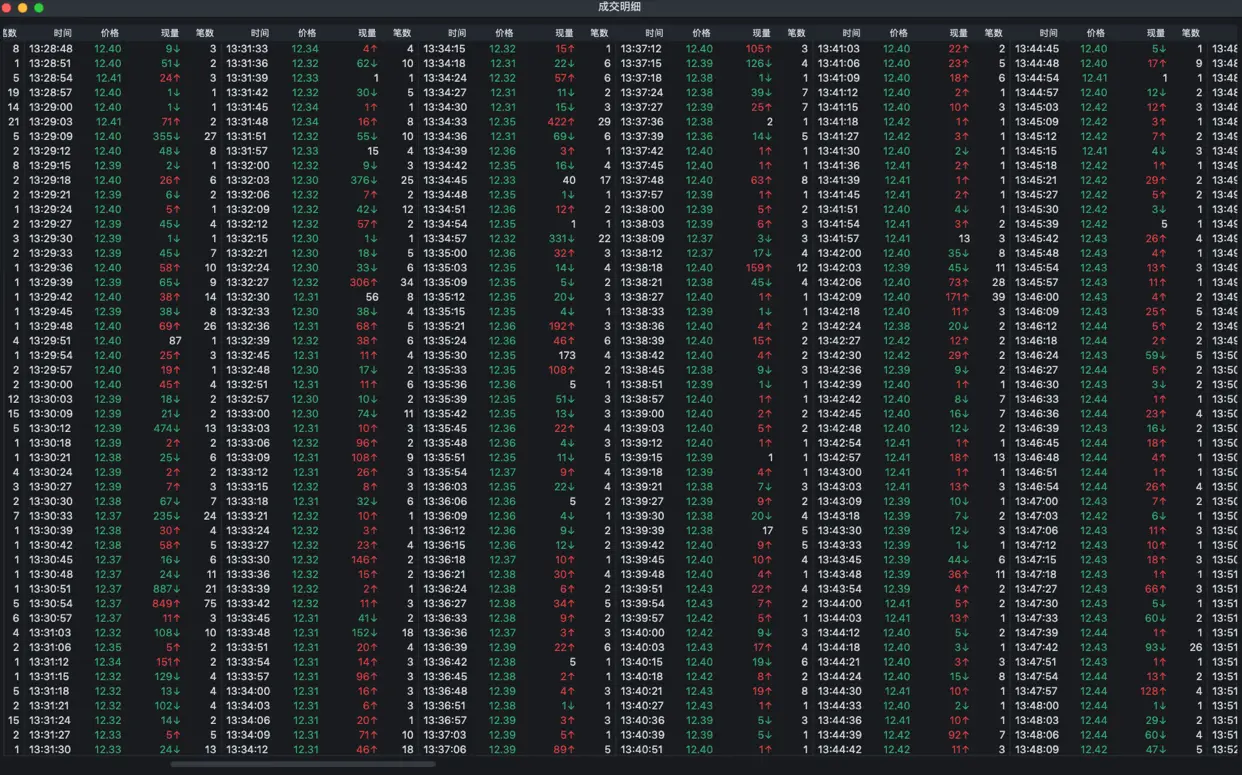
Task: Select the trade row at 13:47:57
Action: pyautogui.click(x=1107, y=691)
